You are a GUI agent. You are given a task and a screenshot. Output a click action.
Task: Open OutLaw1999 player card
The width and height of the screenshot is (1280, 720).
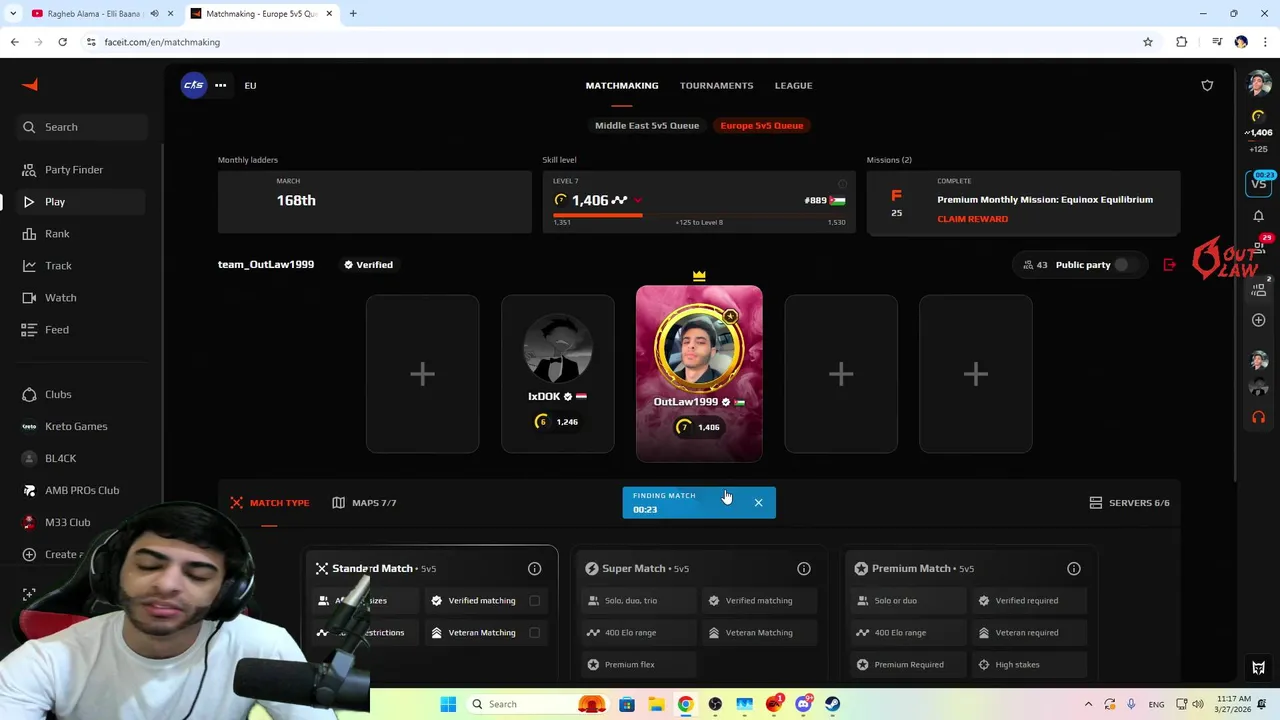point(699,374)
